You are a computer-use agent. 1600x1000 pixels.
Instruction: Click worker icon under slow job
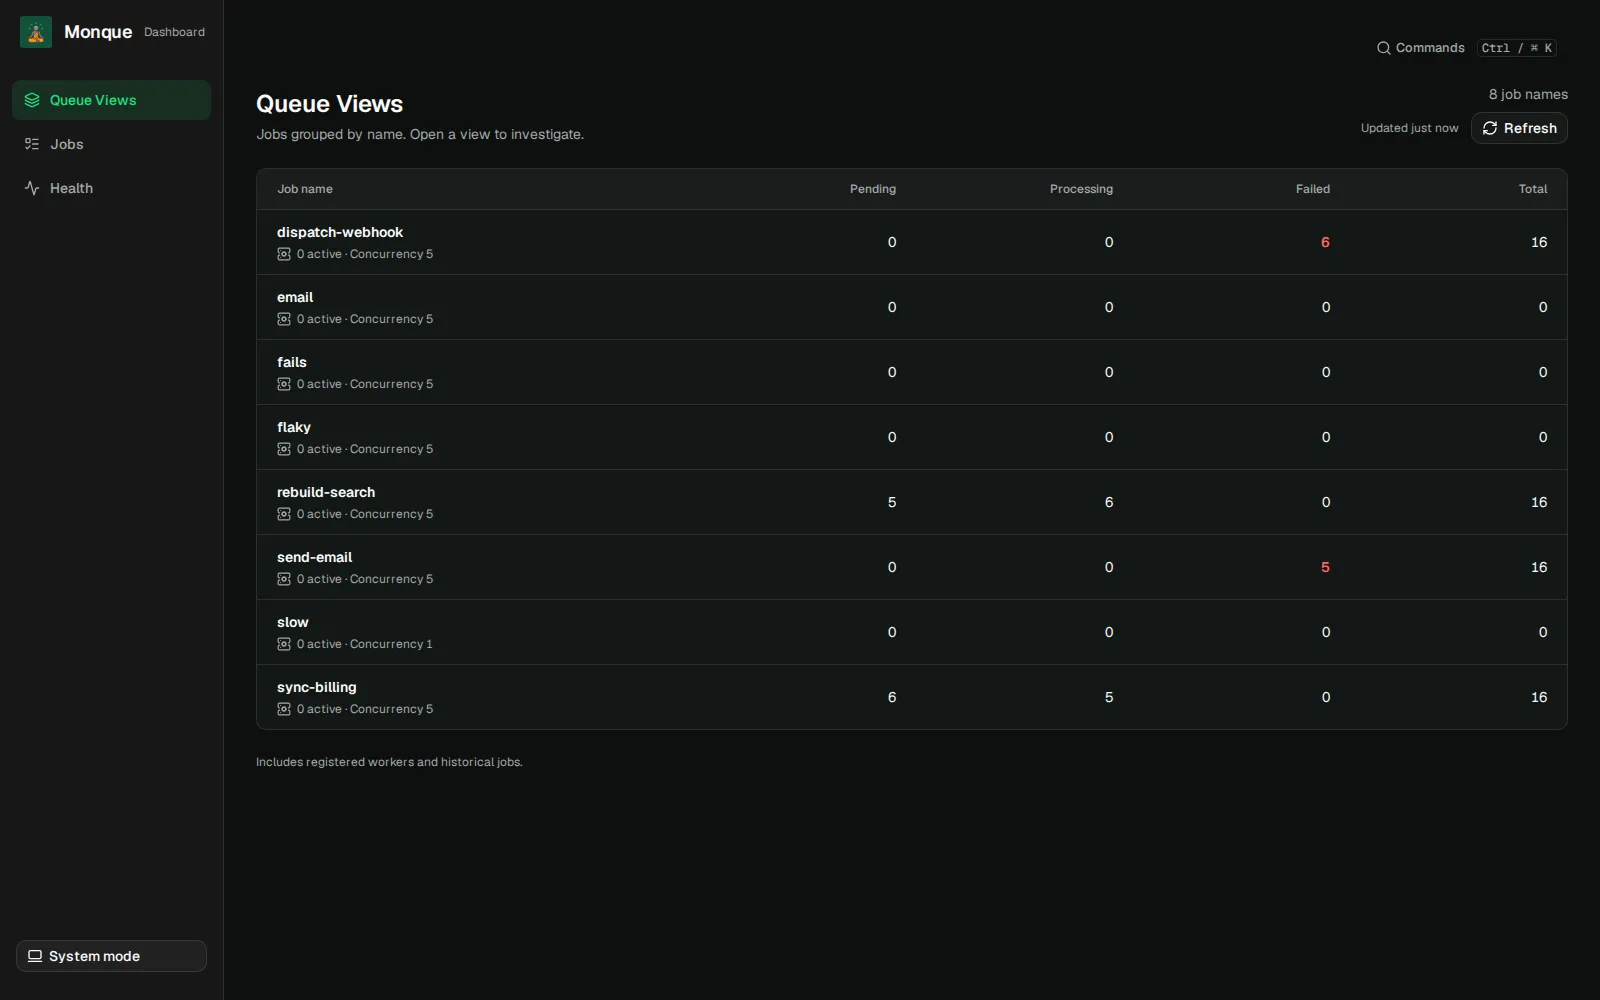click(x=284, y=644)
